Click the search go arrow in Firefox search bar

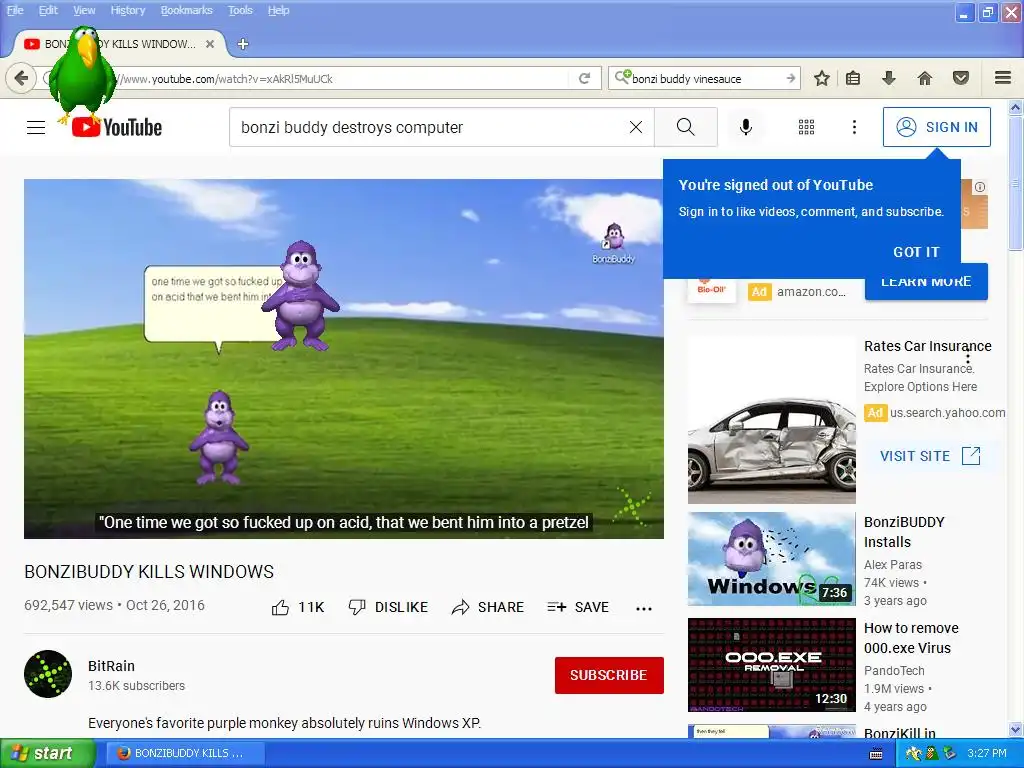click(791, 78)
